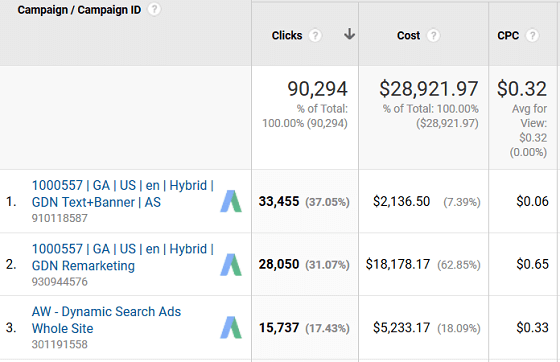Click Google Ads icon for GDN Text+Banner campaign

pos(231,201)
